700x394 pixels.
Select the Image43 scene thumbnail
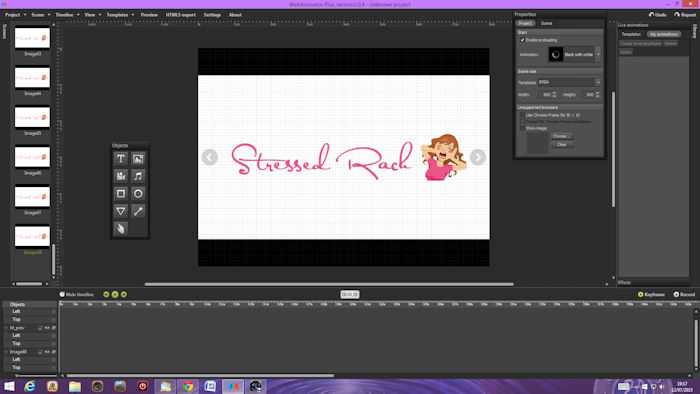coord(32,38)
